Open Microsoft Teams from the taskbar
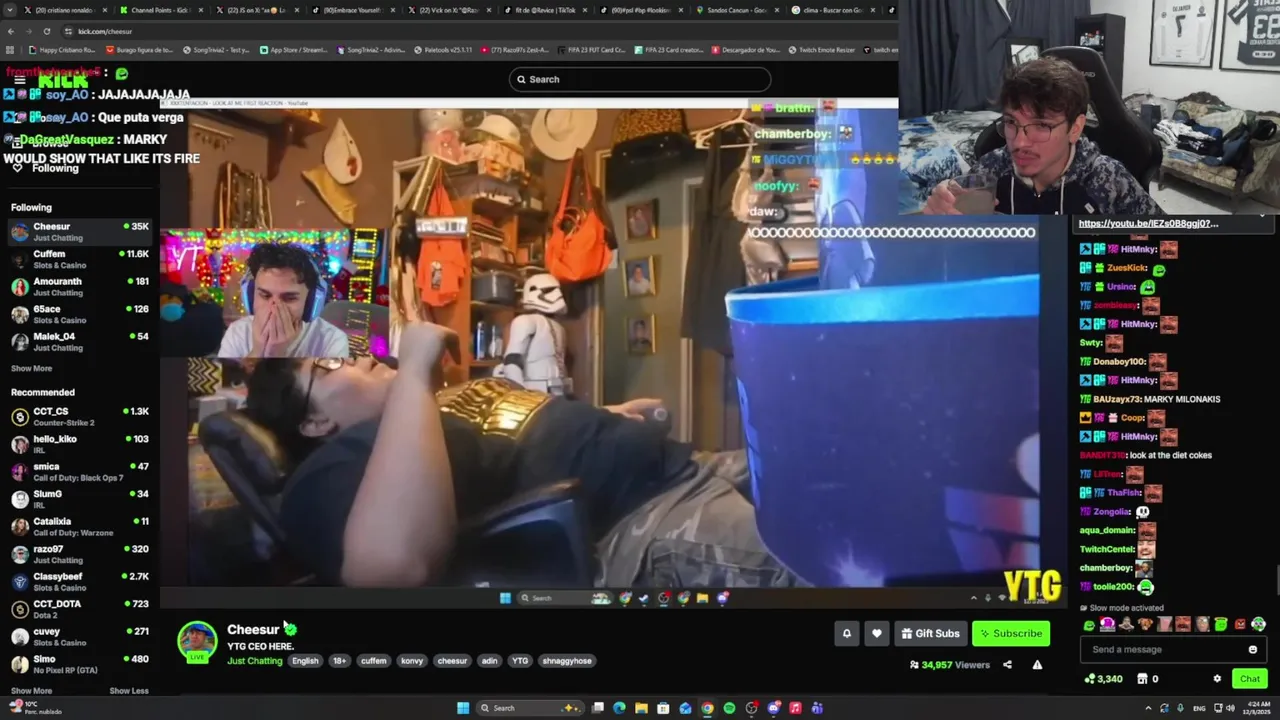This screenshot has height=720, width=1280. point(817,708)
